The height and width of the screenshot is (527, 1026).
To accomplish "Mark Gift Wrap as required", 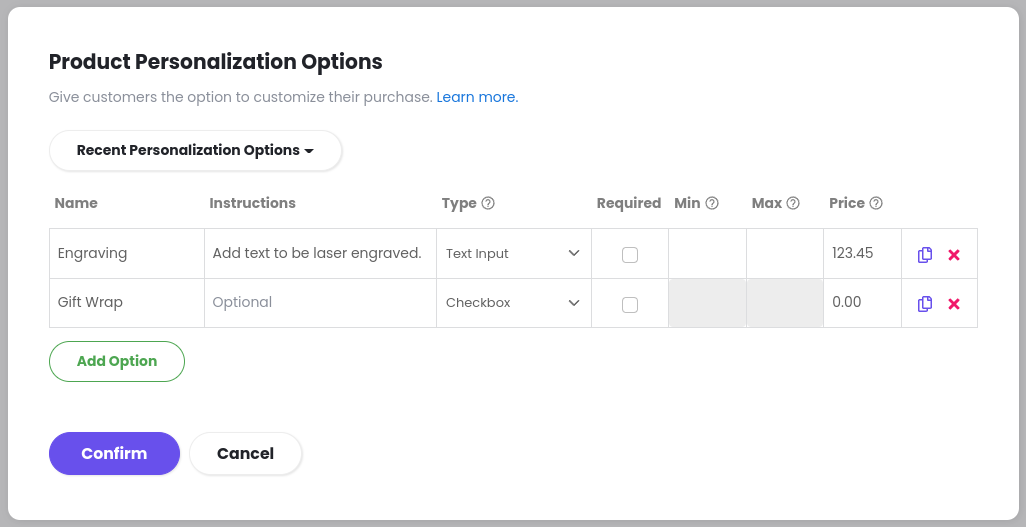I will coord(629,304).
